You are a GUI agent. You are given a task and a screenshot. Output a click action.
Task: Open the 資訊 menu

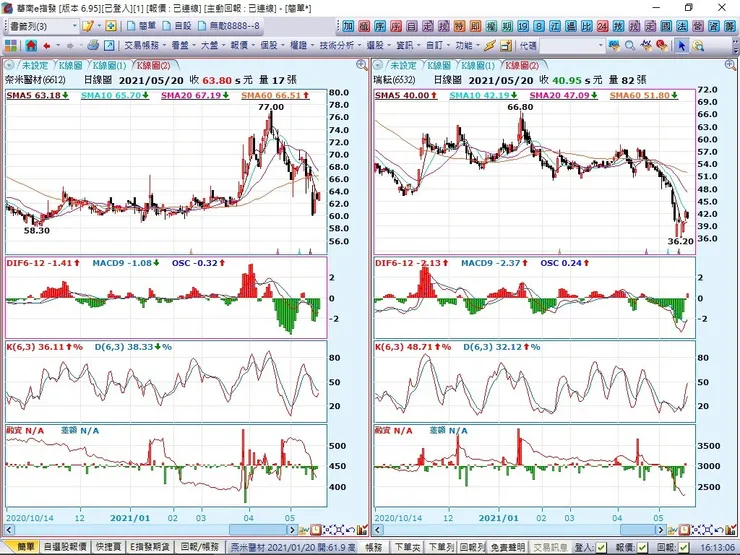click(x=408, y=46)
